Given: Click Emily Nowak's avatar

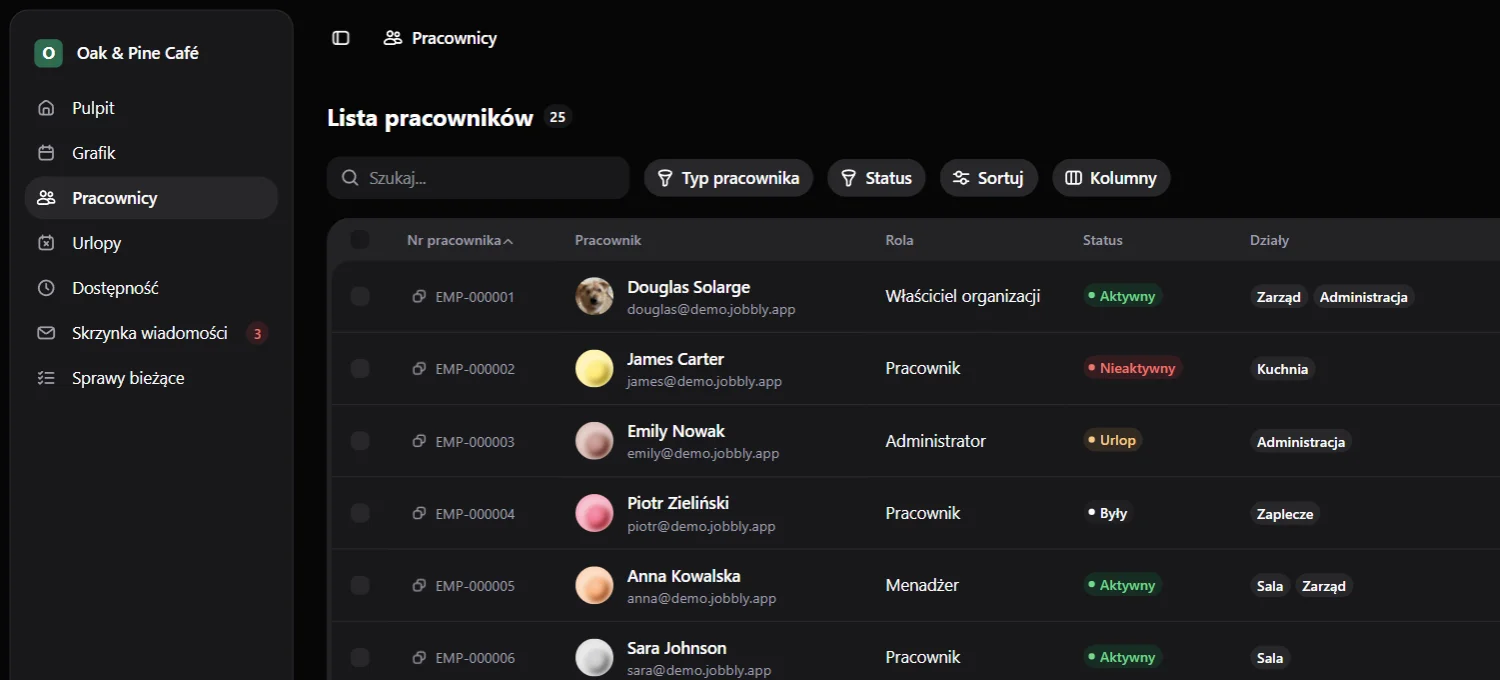Looking at the screenshot, I should [594, 441].
